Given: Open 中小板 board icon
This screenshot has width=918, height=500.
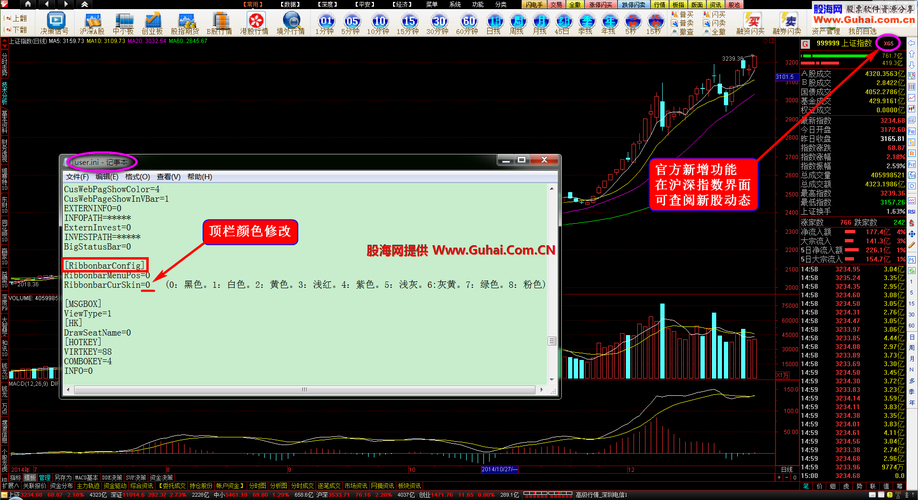Looking at the screenshot, I should (123, 23).
